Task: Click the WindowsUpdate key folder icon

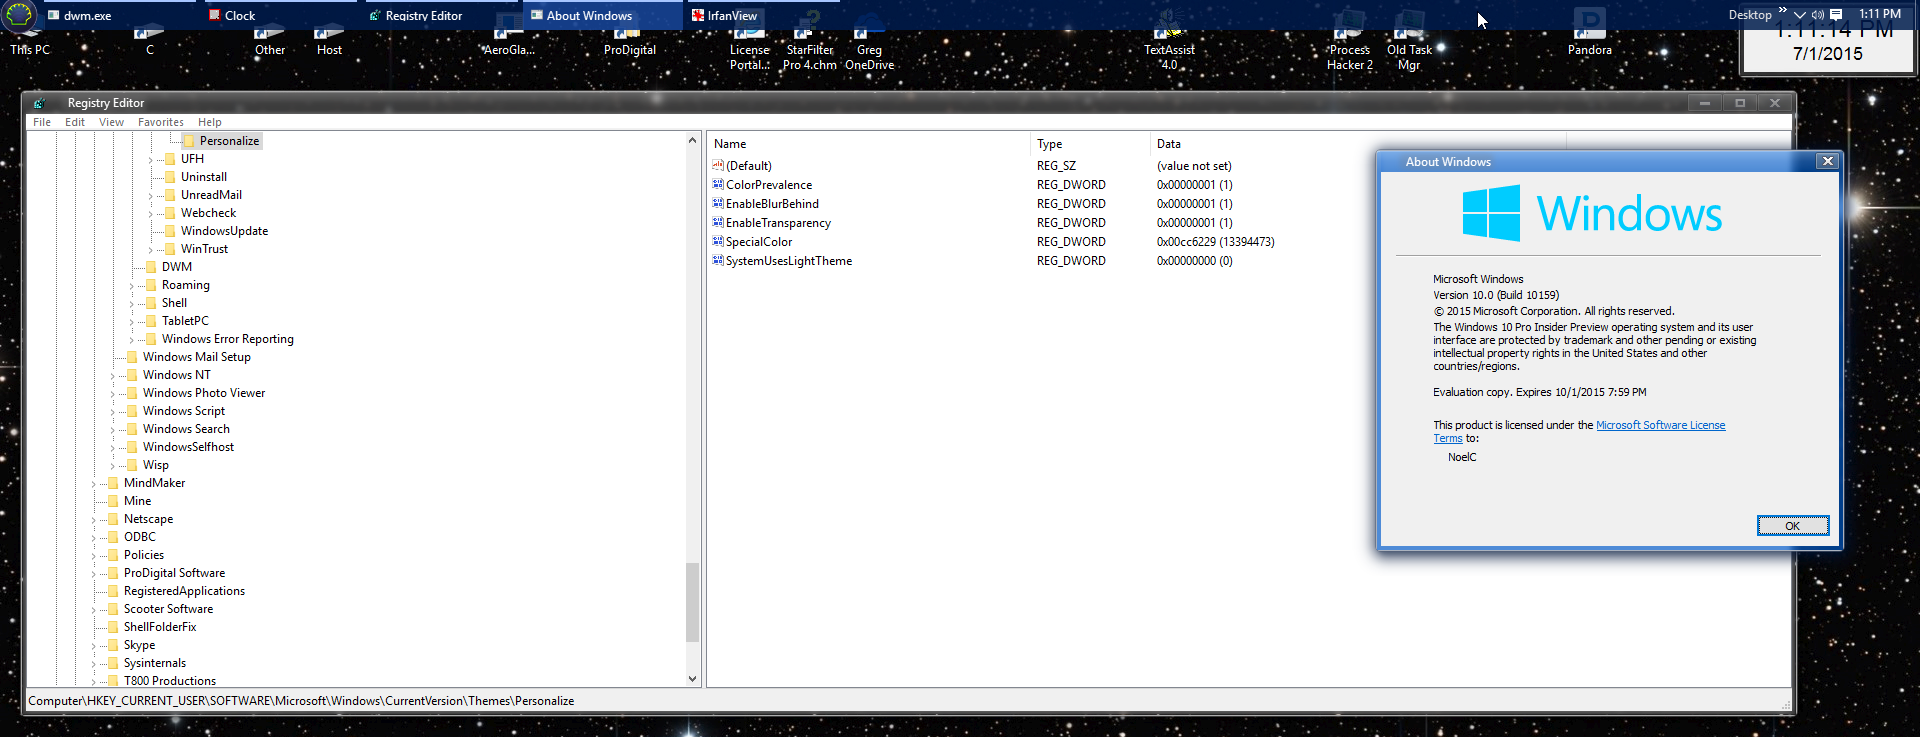Action: [170, 231]
